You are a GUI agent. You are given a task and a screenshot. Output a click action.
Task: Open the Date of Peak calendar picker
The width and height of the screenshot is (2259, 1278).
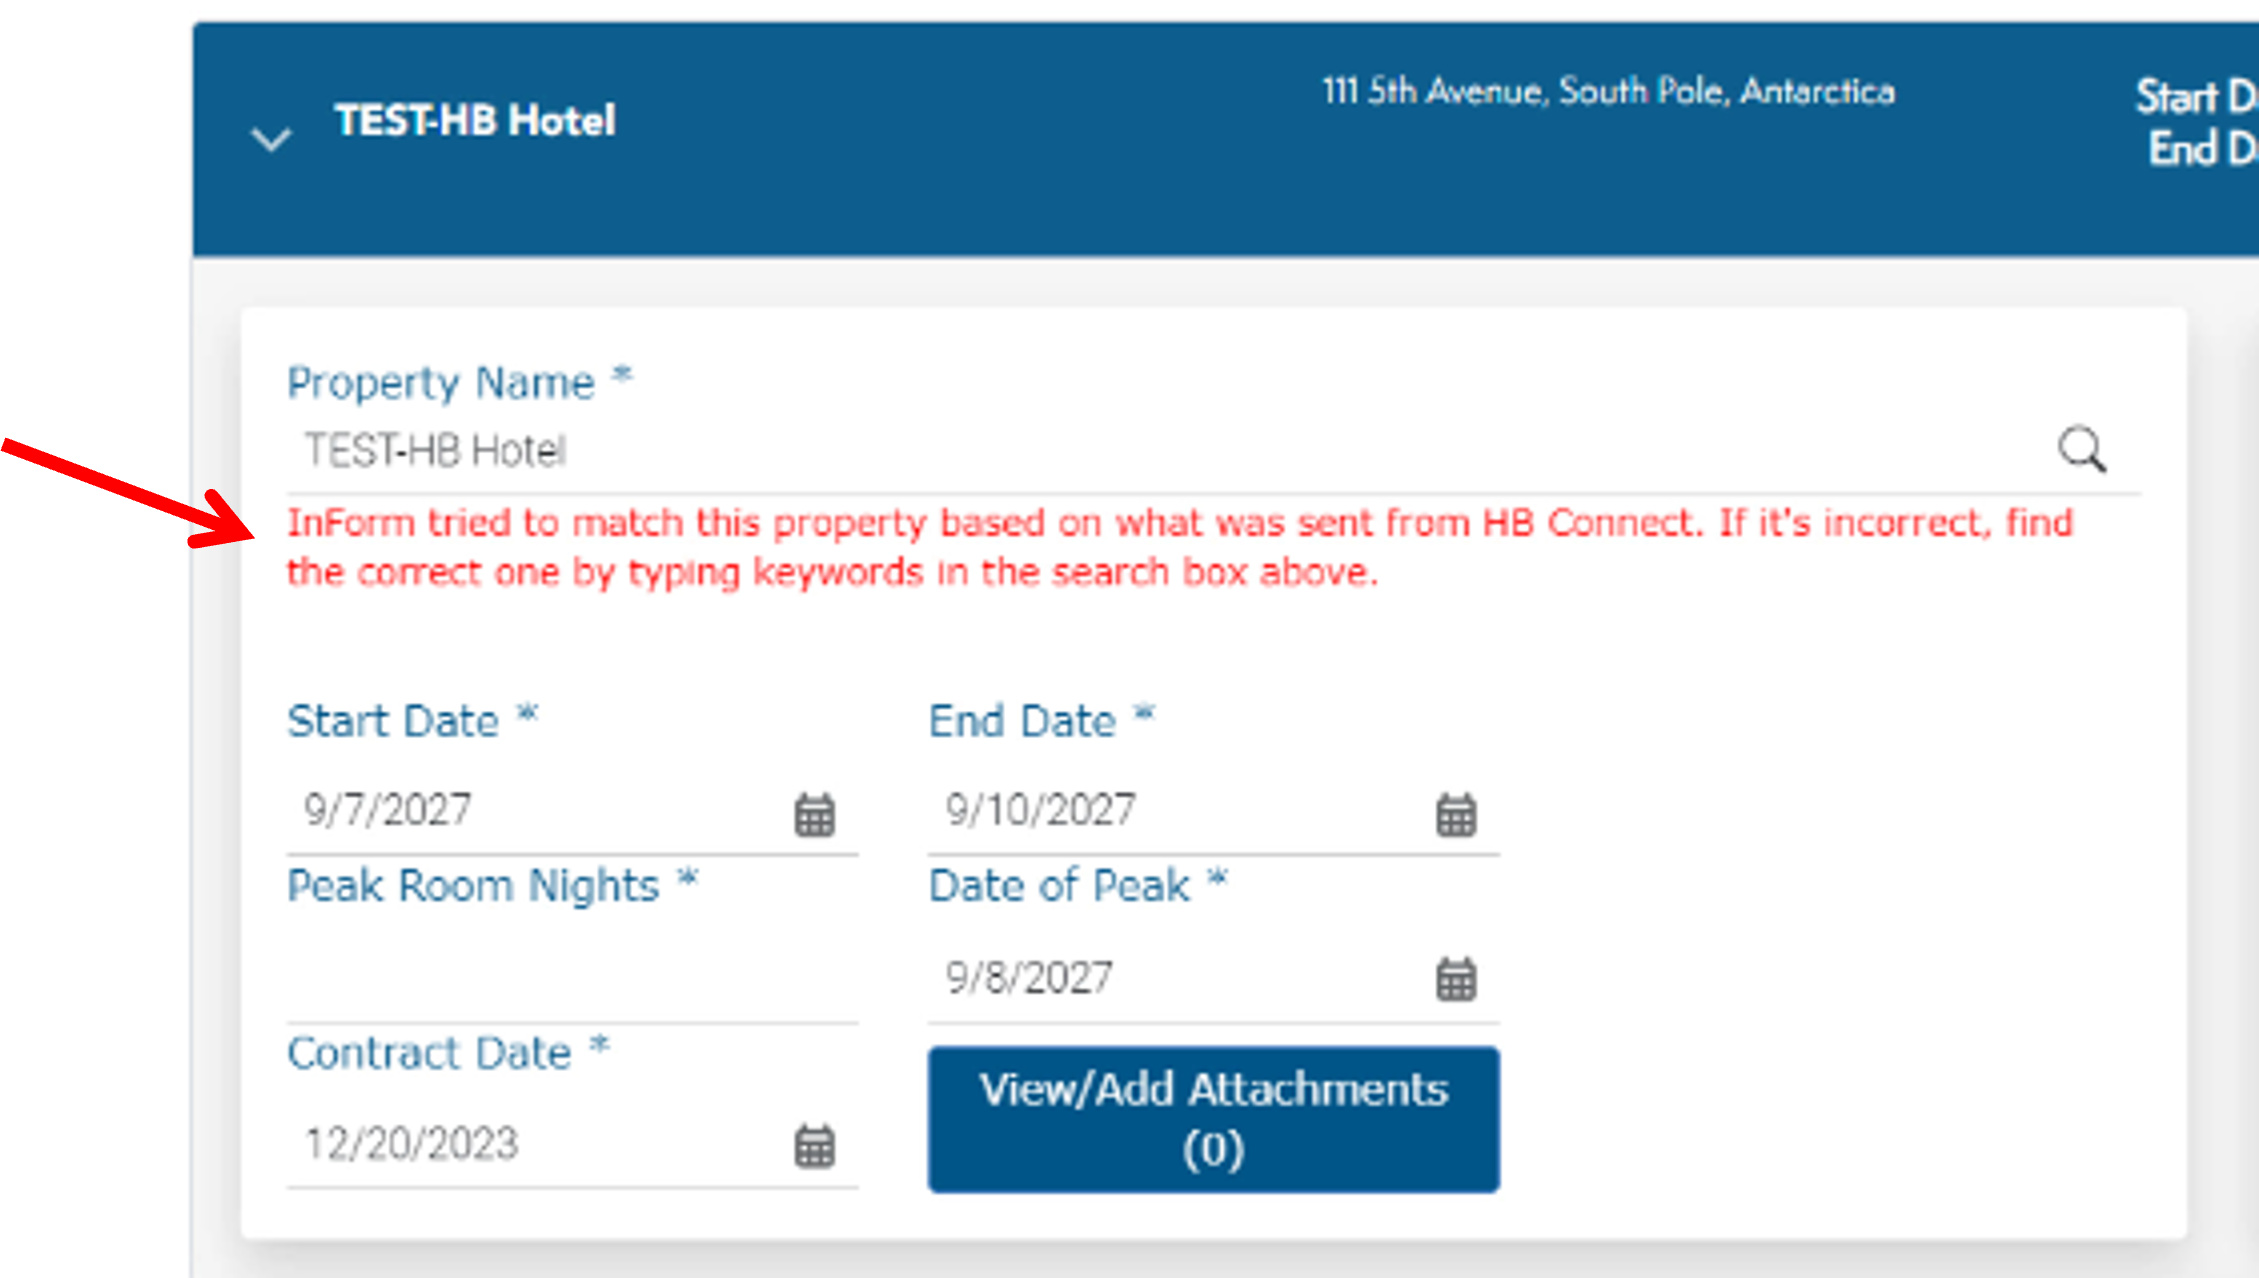pos(1457,979)
